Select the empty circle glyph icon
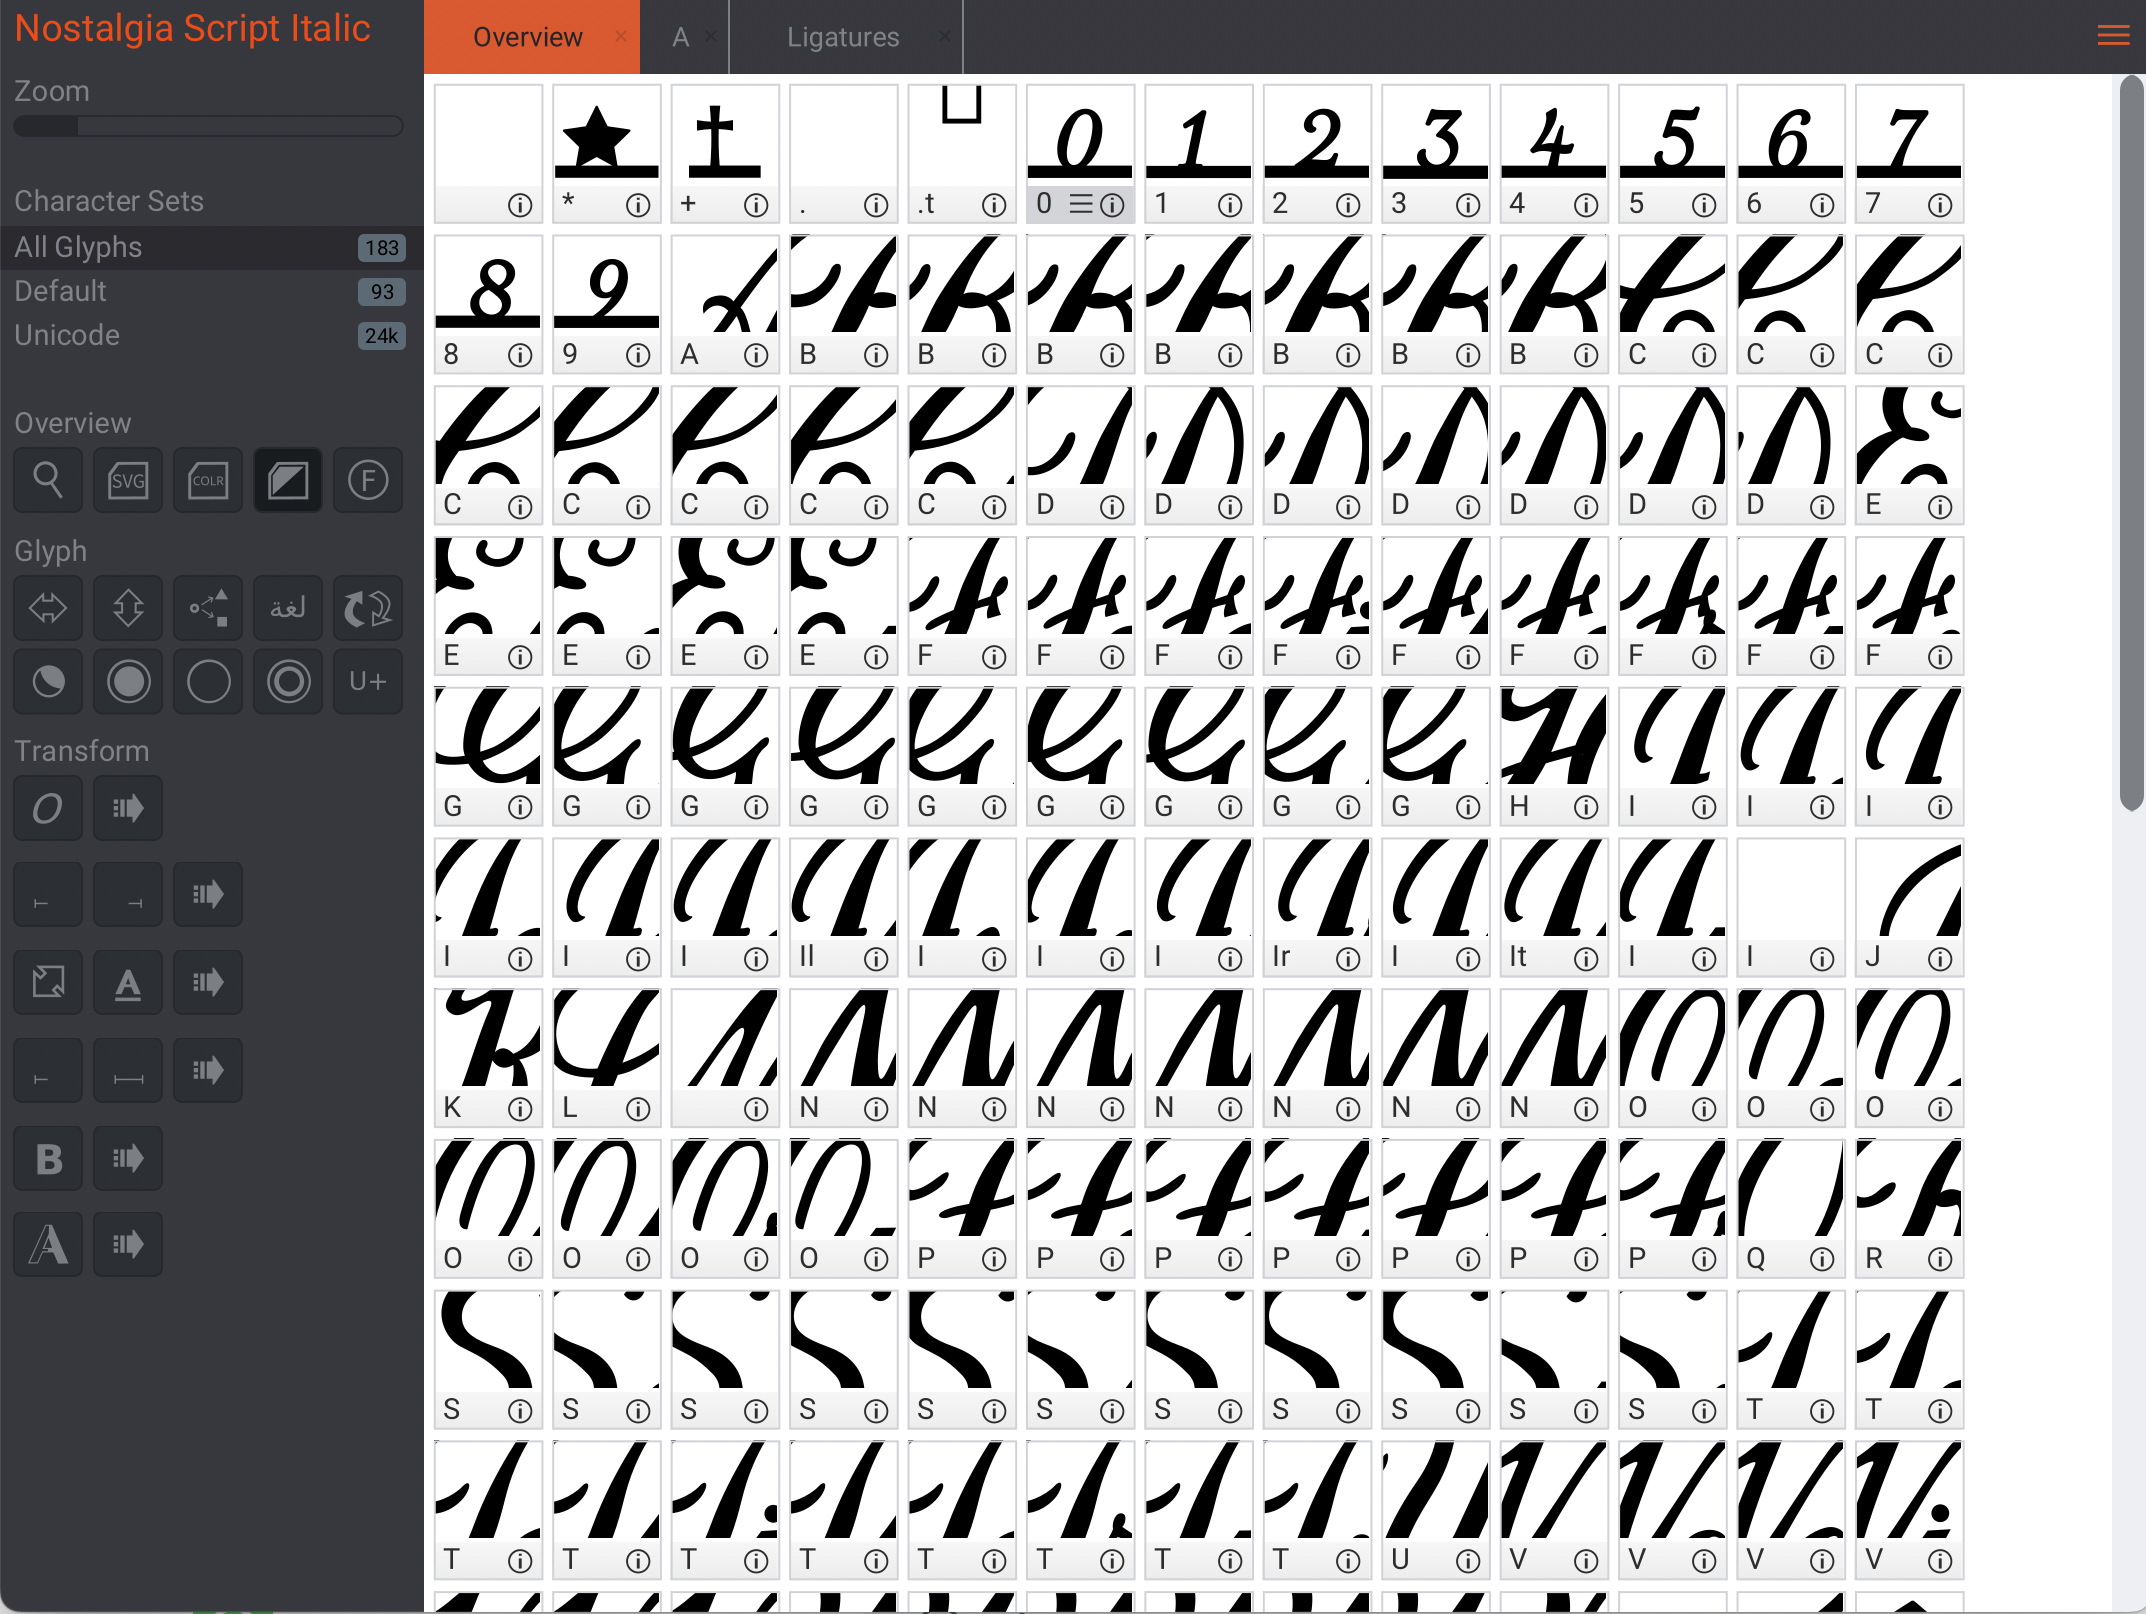Screen dimensions: 2146x1614 [208, 682]
